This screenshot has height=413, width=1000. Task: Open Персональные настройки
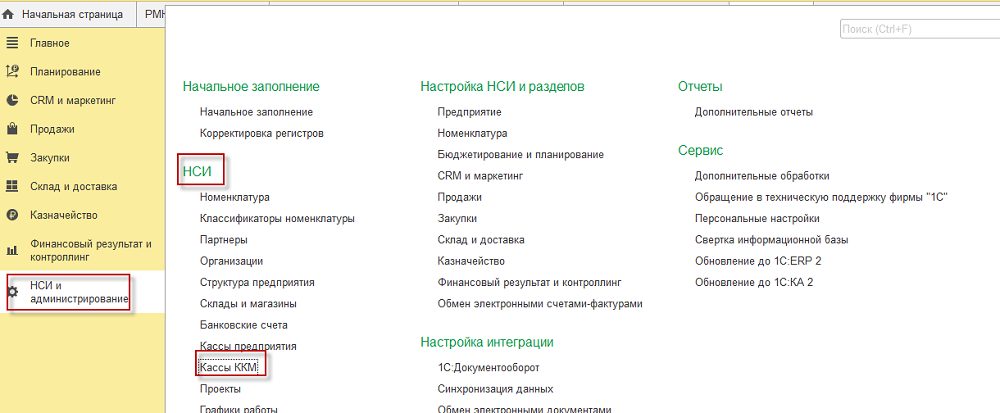click(757, 219)
